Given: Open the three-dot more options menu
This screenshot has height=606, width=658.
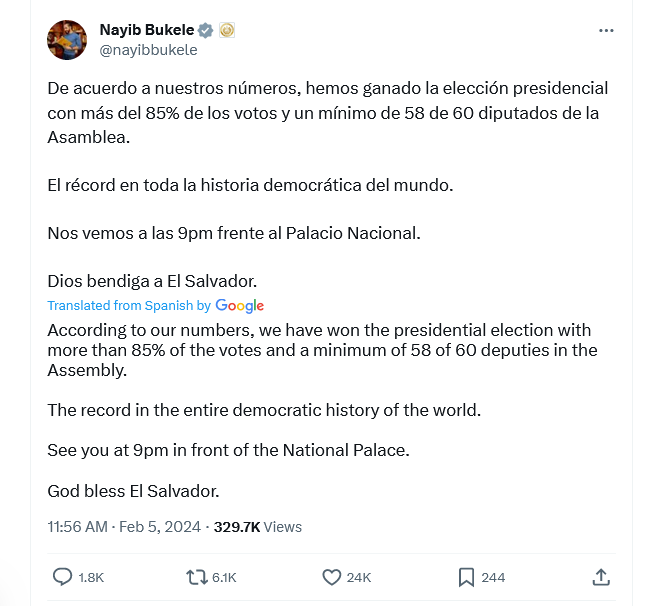Looking at the screenshot, I should (x=606, y=31).
